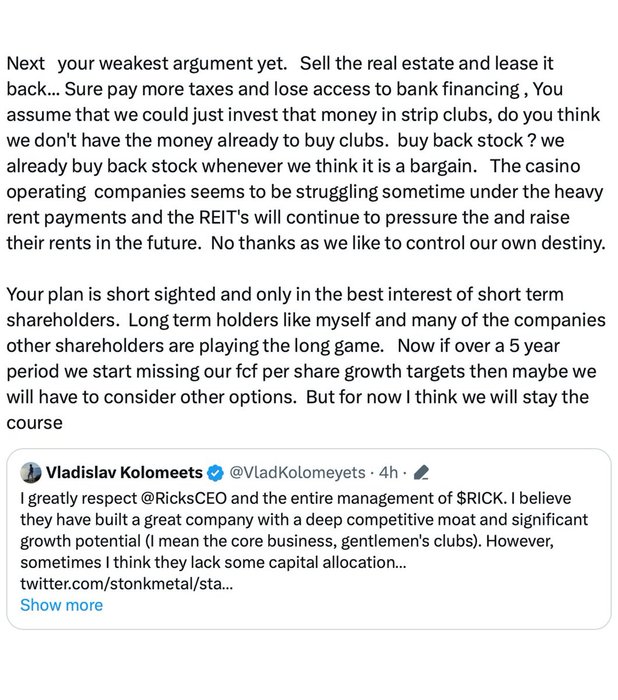Image resolution: width=618 pixels, height=700 pixels.
Task: Click the quoted text 'I greatly respect'
Action: pyautogui.click(x=79, y=498)
